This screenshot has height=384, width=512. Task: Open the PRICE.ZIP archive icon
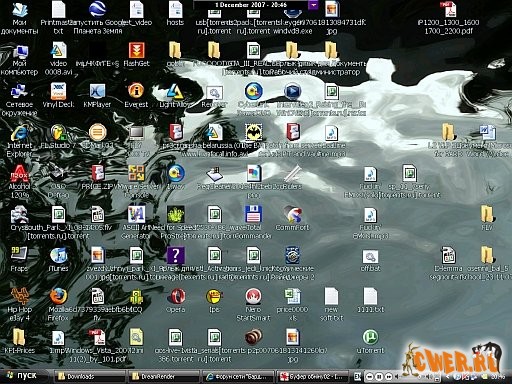(98, 178)
